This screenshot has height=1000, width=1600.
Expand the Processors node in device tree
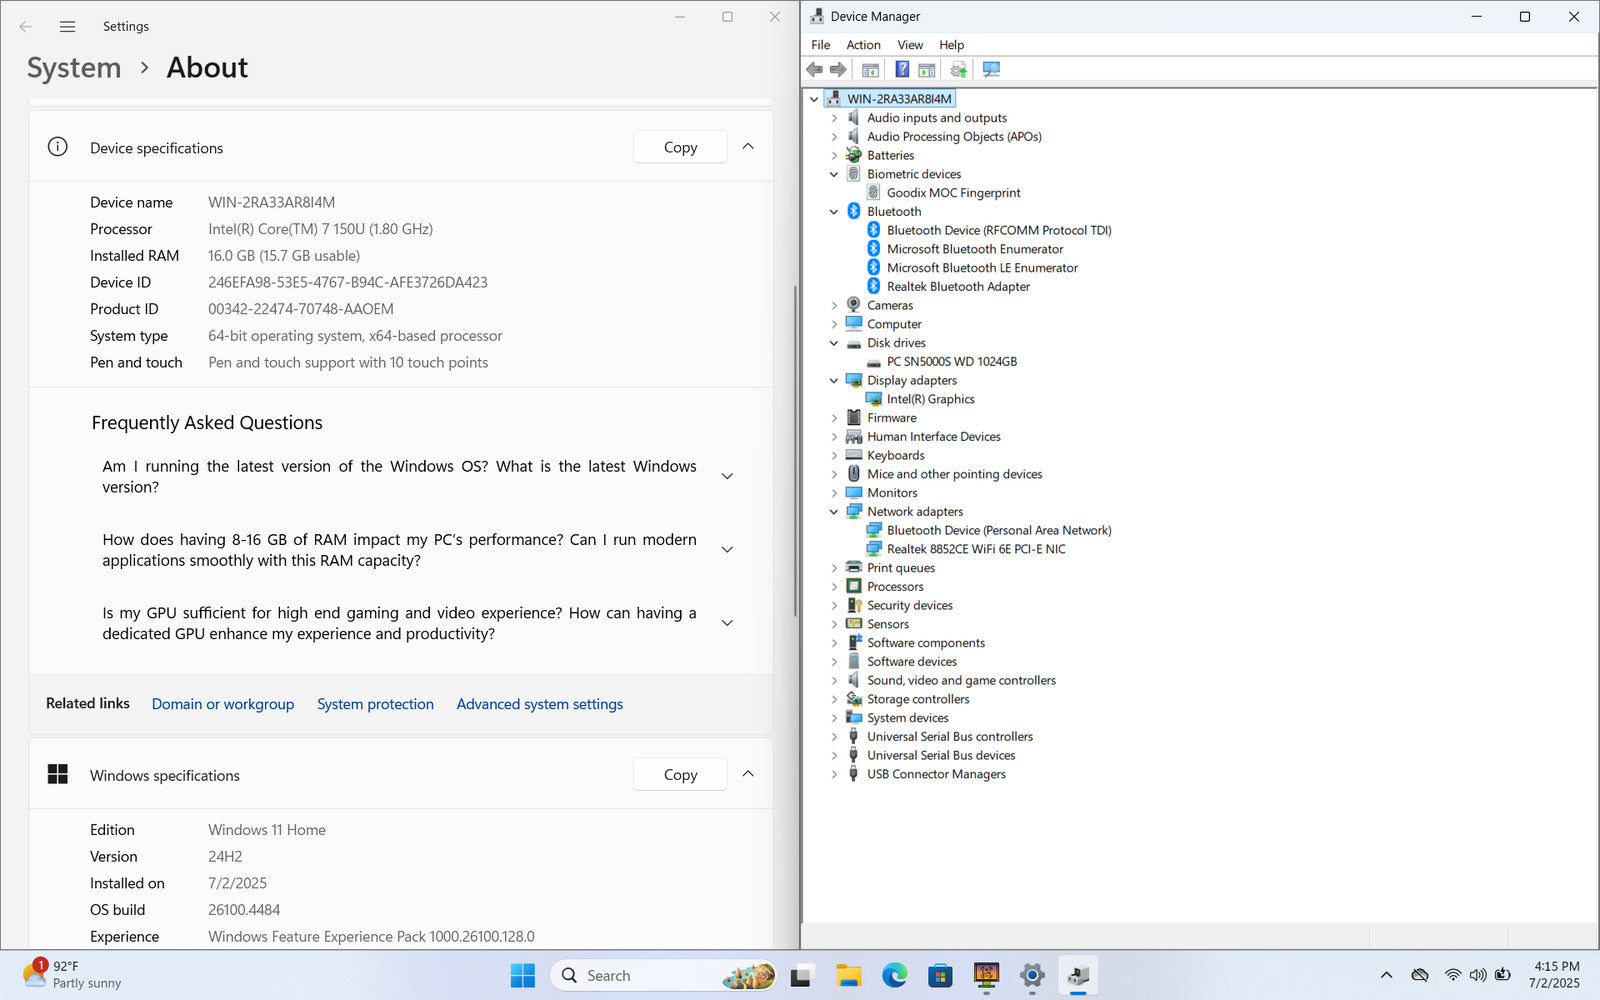click(x=834, y=587)
